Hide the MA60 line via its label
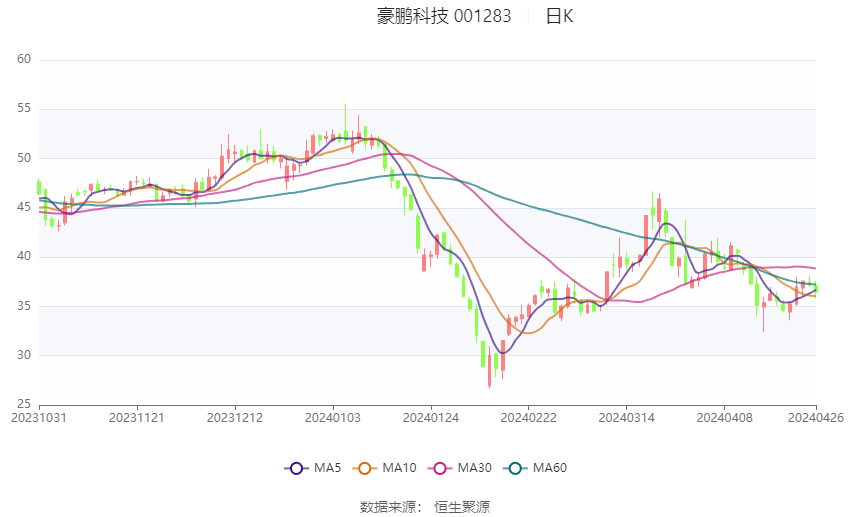The image size is (850, 517). [550, 468]
